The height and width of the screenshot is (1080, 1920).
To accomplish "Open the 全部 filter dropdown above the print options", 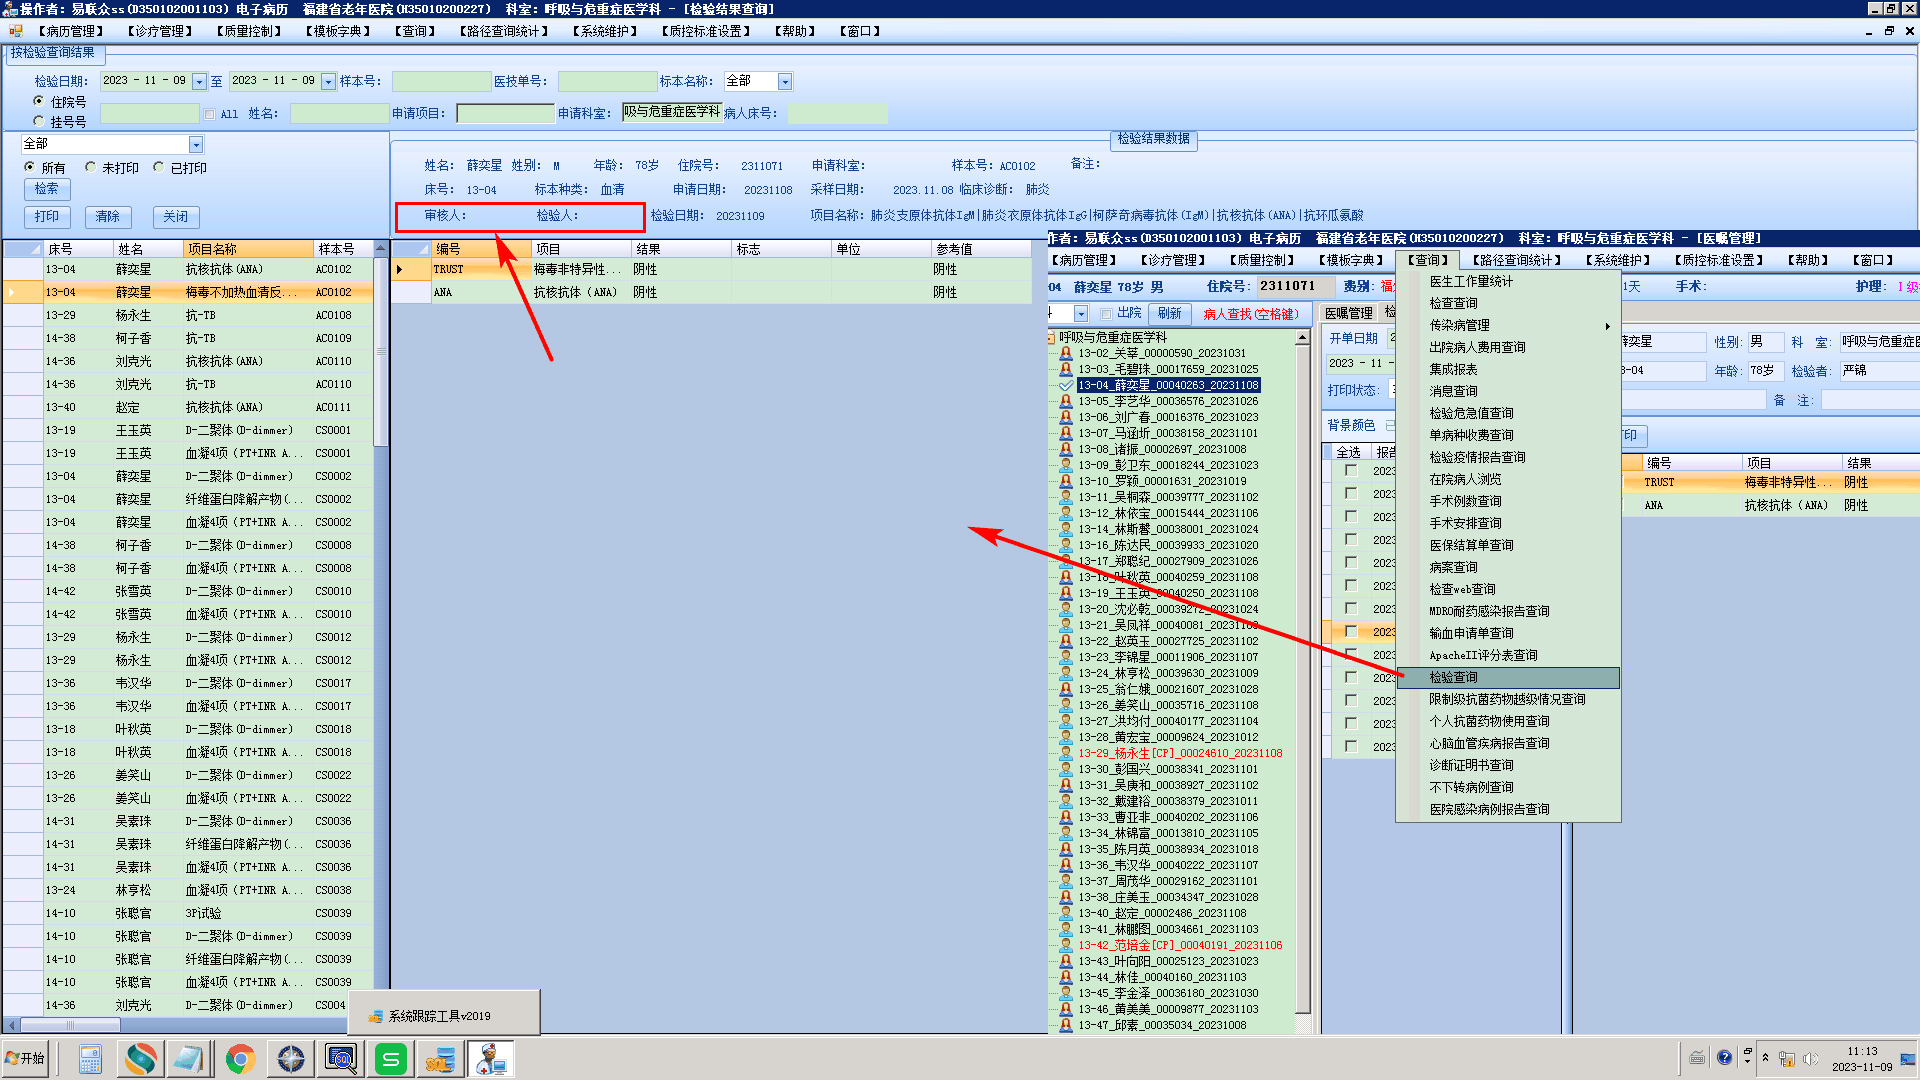I will pyautogui.click(x=196, y=145).
